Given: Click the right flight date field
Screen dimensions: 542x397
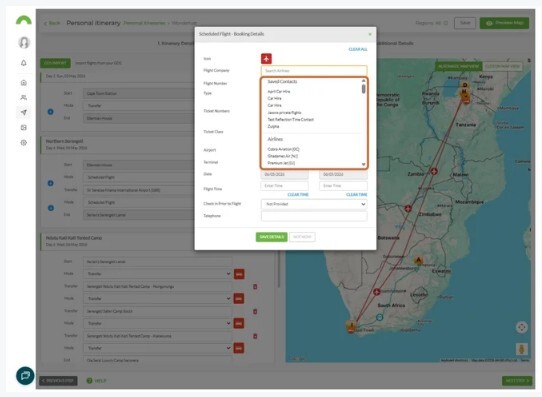Looking at the screenshot, I should [x=343, y=174].
